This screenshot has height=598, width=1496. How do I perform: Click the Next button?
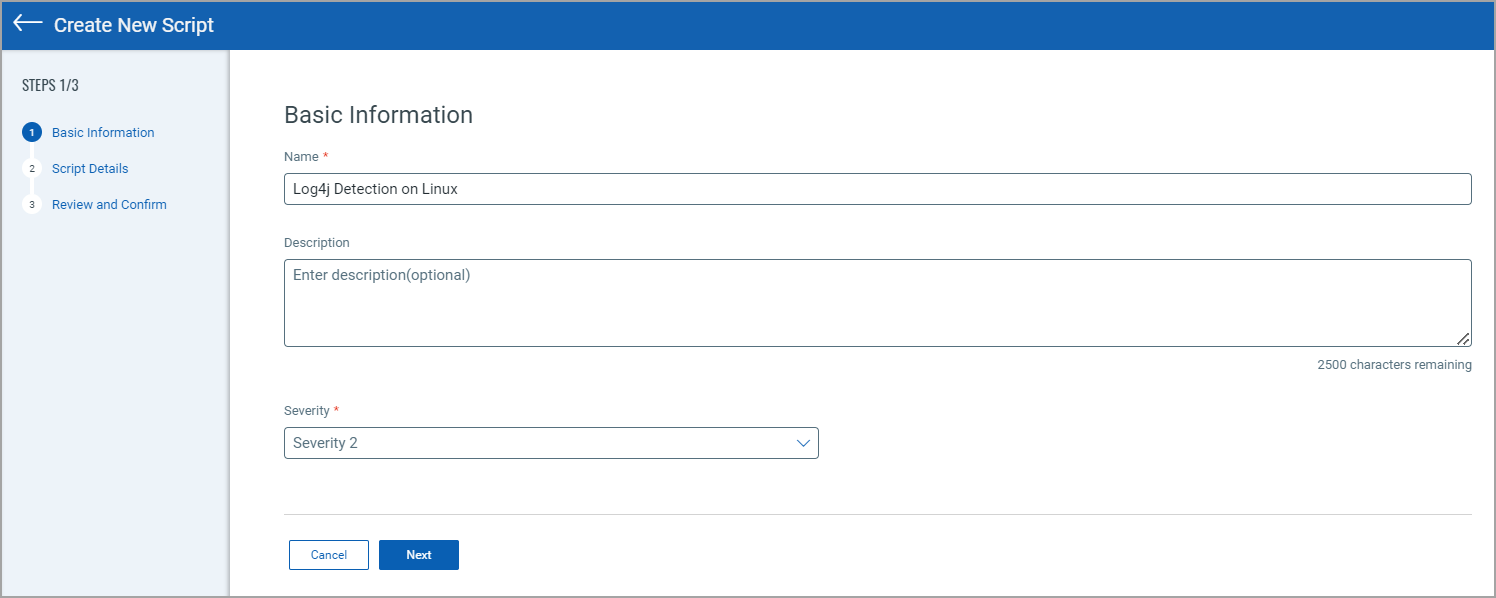click(419, 554)
